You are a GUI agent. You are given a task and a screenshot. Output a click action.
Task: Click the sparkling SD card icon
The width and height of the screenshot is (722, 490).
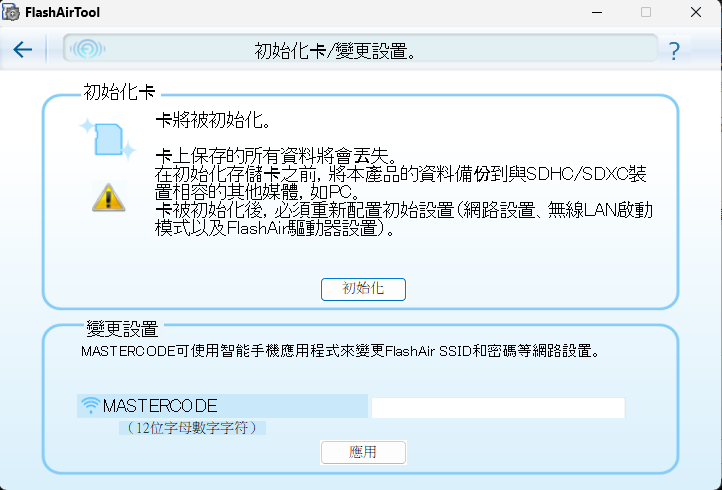pos(108,139)
